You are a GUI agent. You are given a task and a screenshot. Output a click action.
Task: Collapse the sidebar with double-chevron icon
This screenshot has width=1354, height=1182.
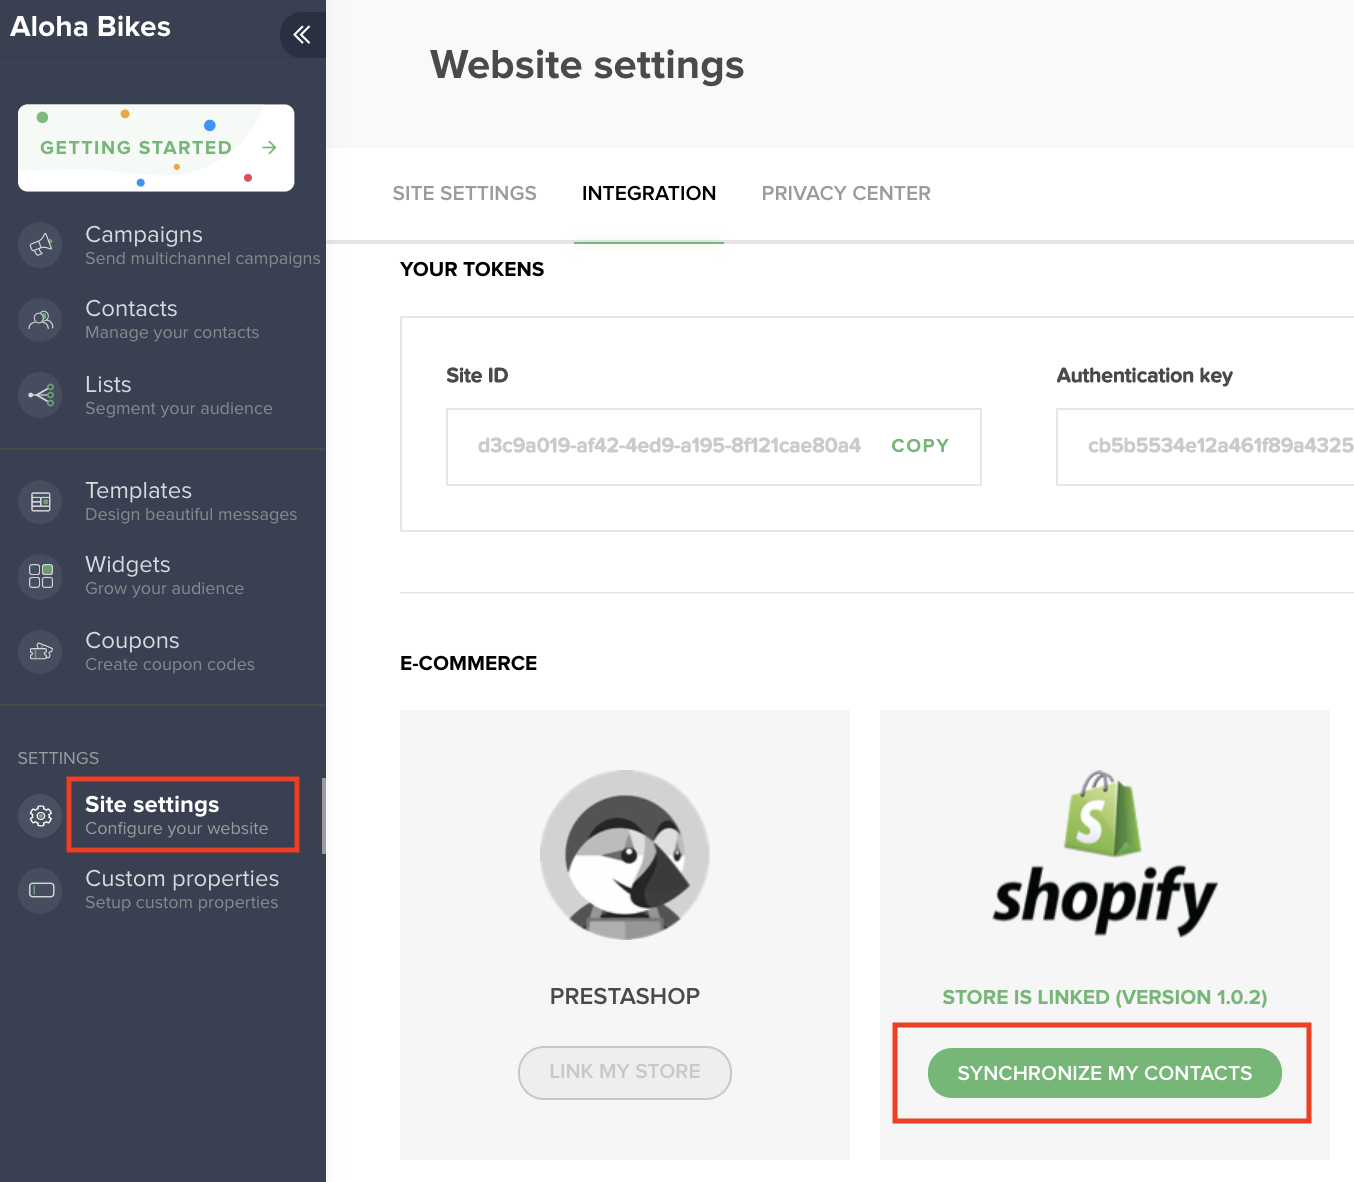tap(302, 35)
